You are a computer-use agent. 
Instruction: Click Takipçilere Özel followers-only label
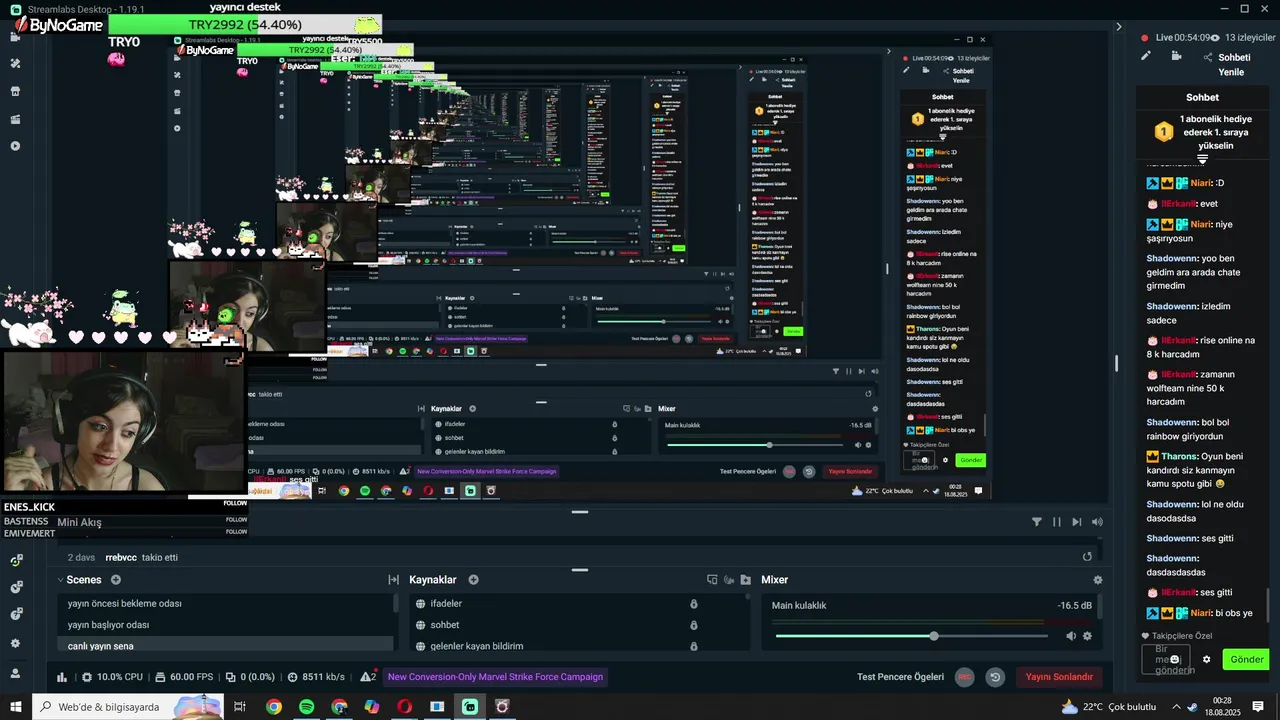(x=1182, y=636)
